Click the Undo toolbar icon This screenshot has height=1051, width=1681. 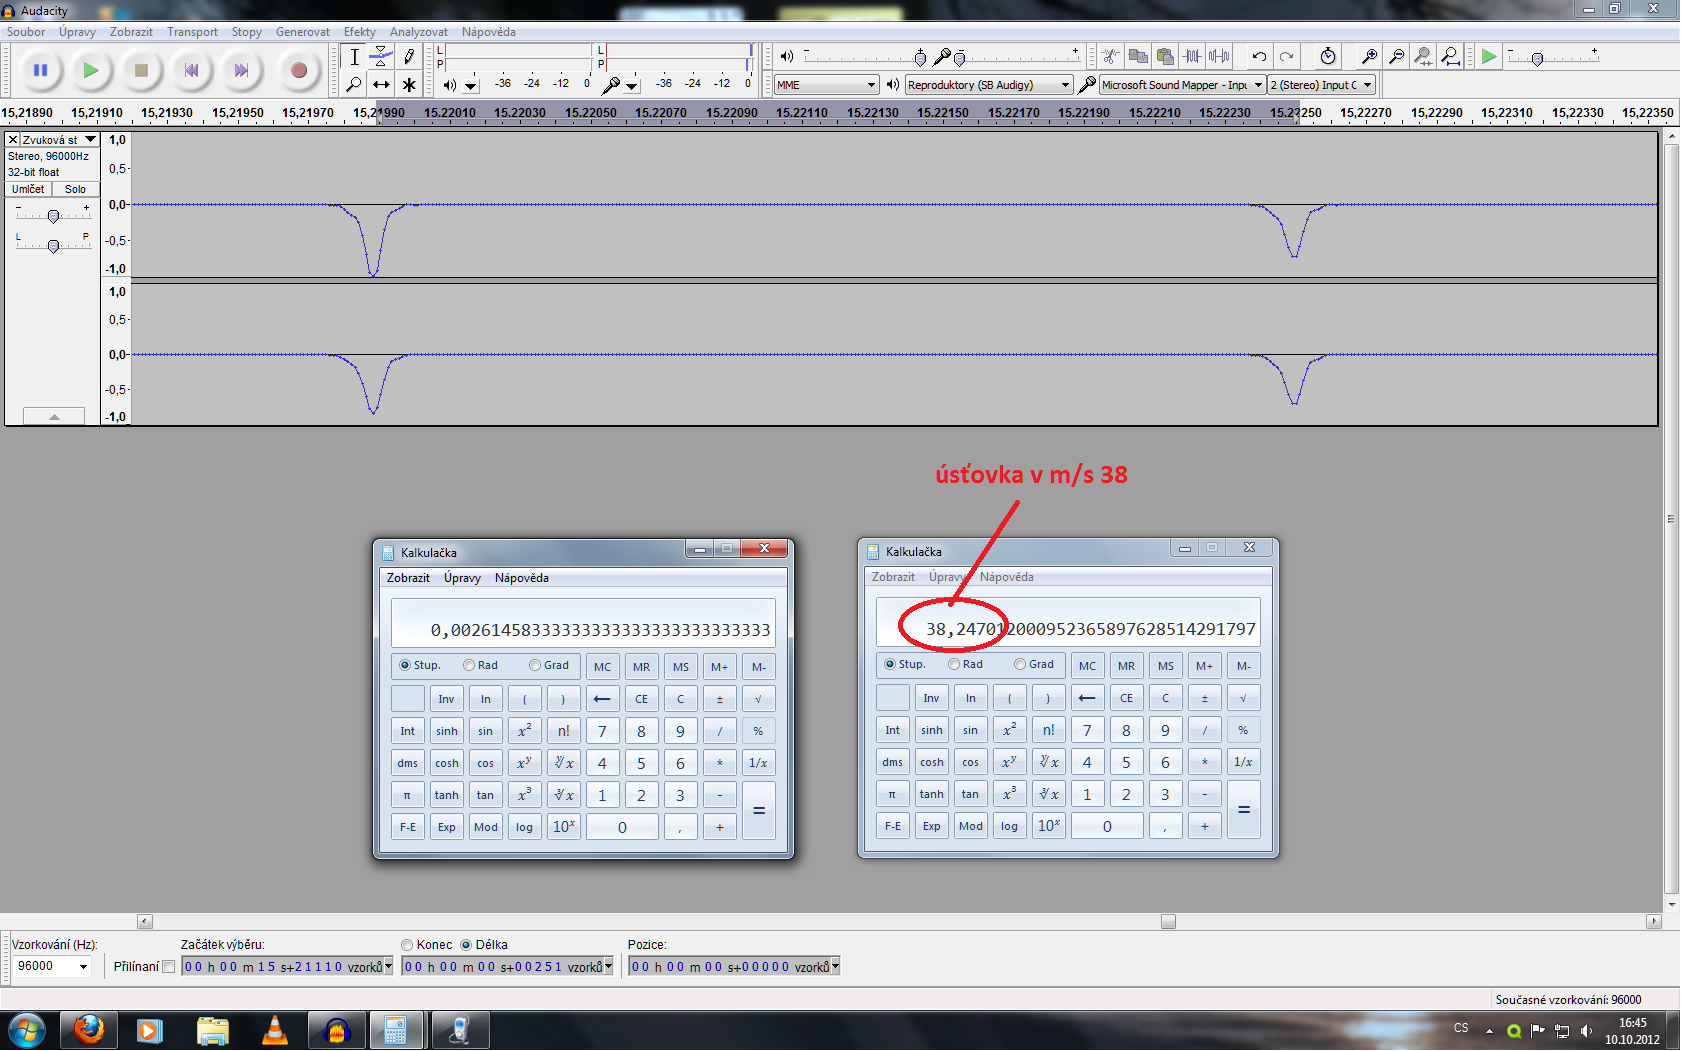tap(1259, 57)
